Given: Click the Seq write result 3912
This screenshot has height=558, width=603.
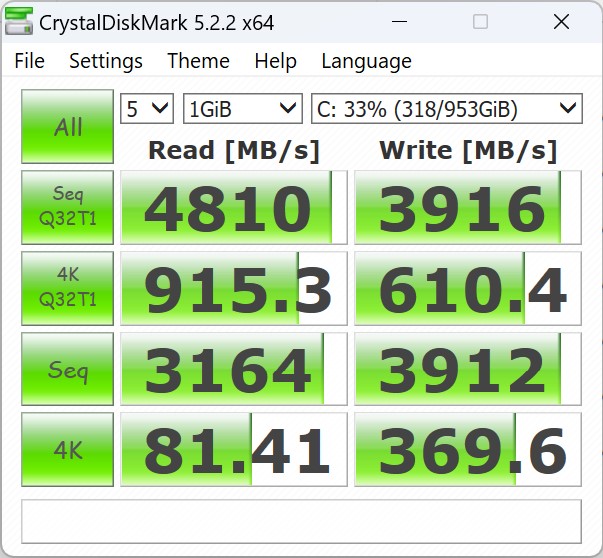Looking at the screenshot, I should pos(468,369).
